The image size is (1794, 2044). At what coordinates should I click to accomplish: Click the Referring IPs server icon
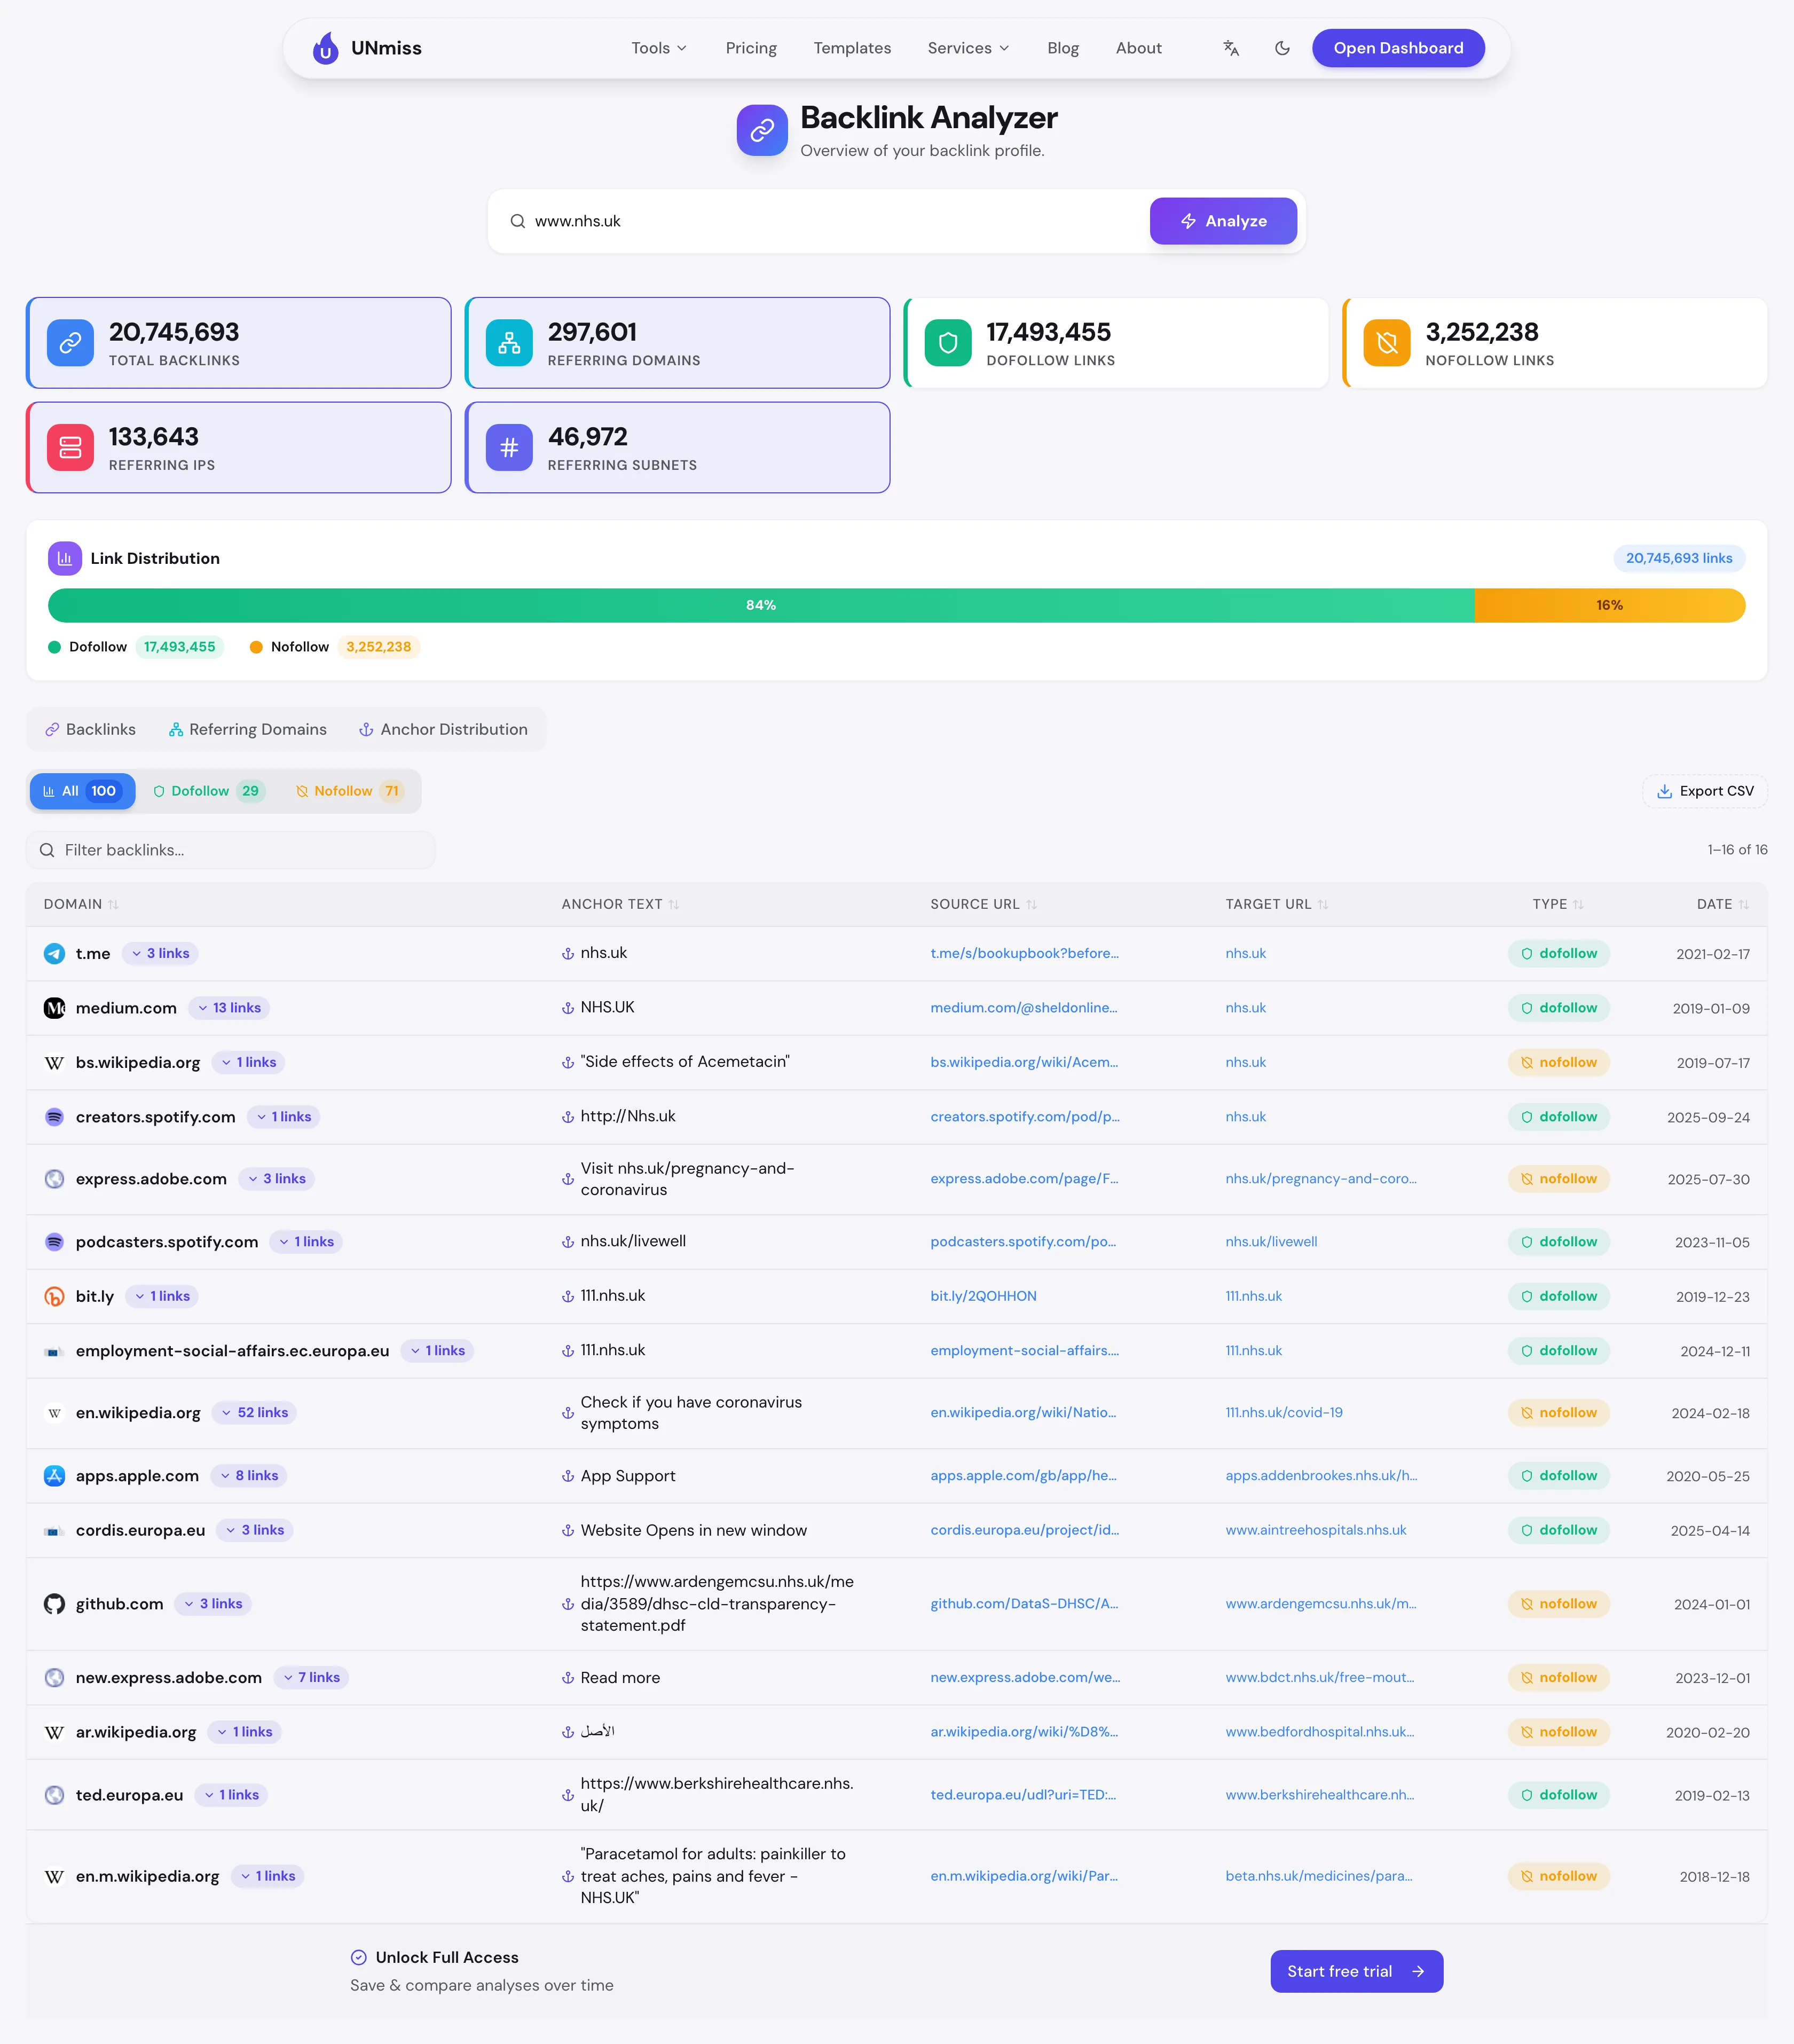point(70,448)
